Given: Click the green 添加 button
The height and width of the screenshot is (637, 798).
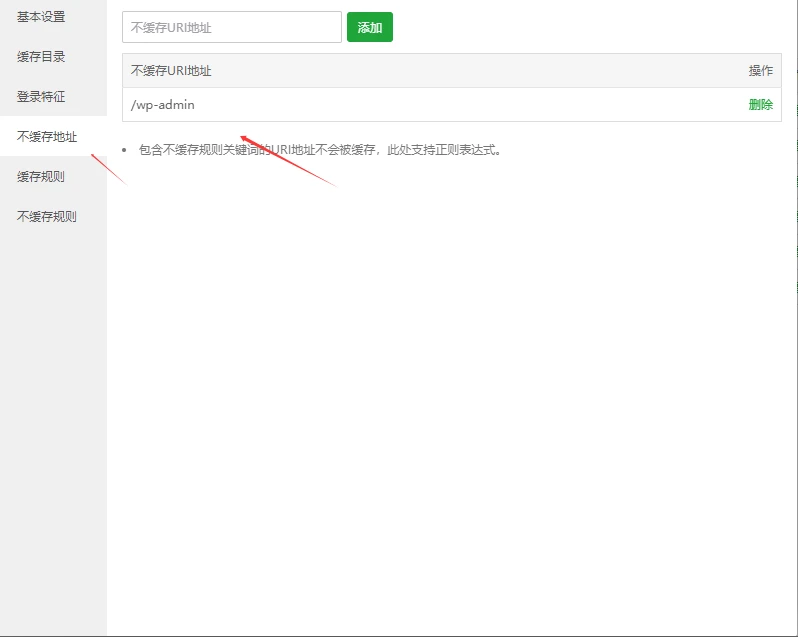Looking at the screenshot, I should 370,27.
